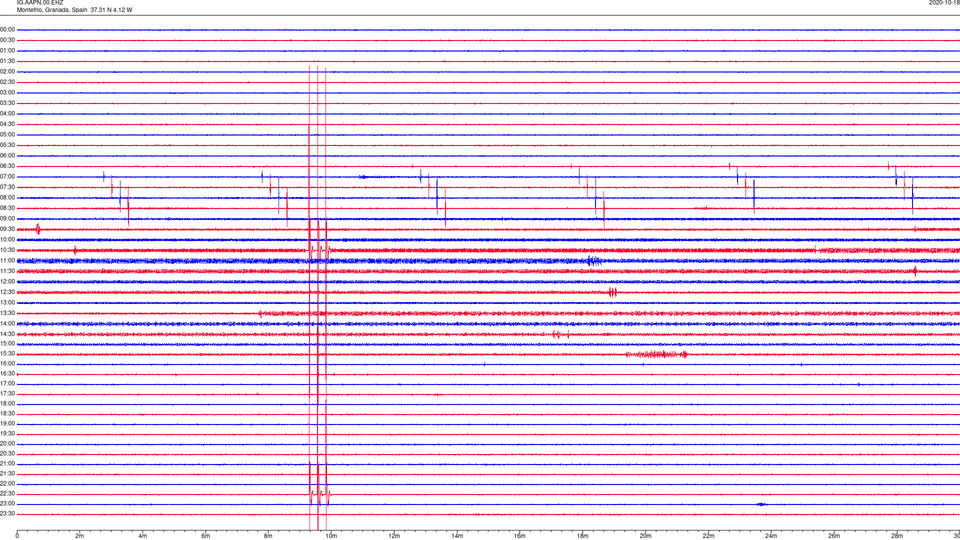Select the 03:30 trace time label
960x540 pixels.
7,103
